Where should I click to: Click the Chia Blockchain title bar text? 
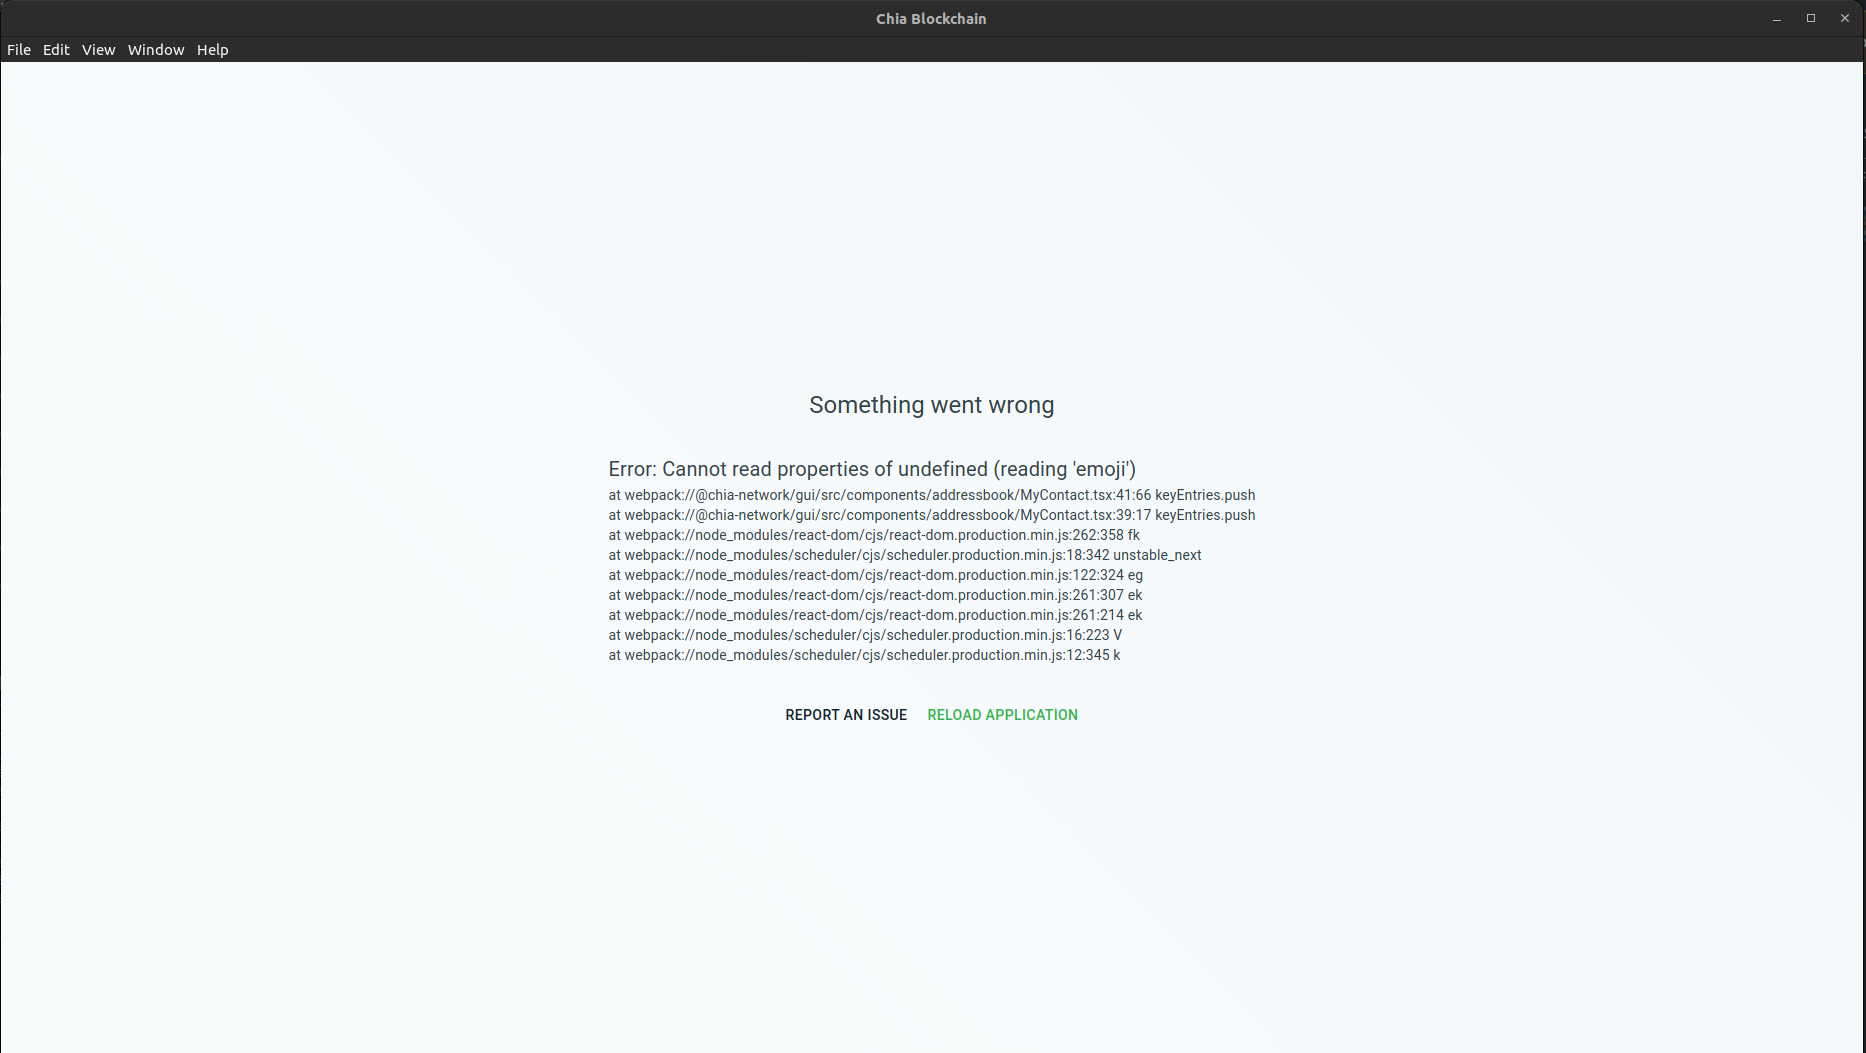[930, 17]
